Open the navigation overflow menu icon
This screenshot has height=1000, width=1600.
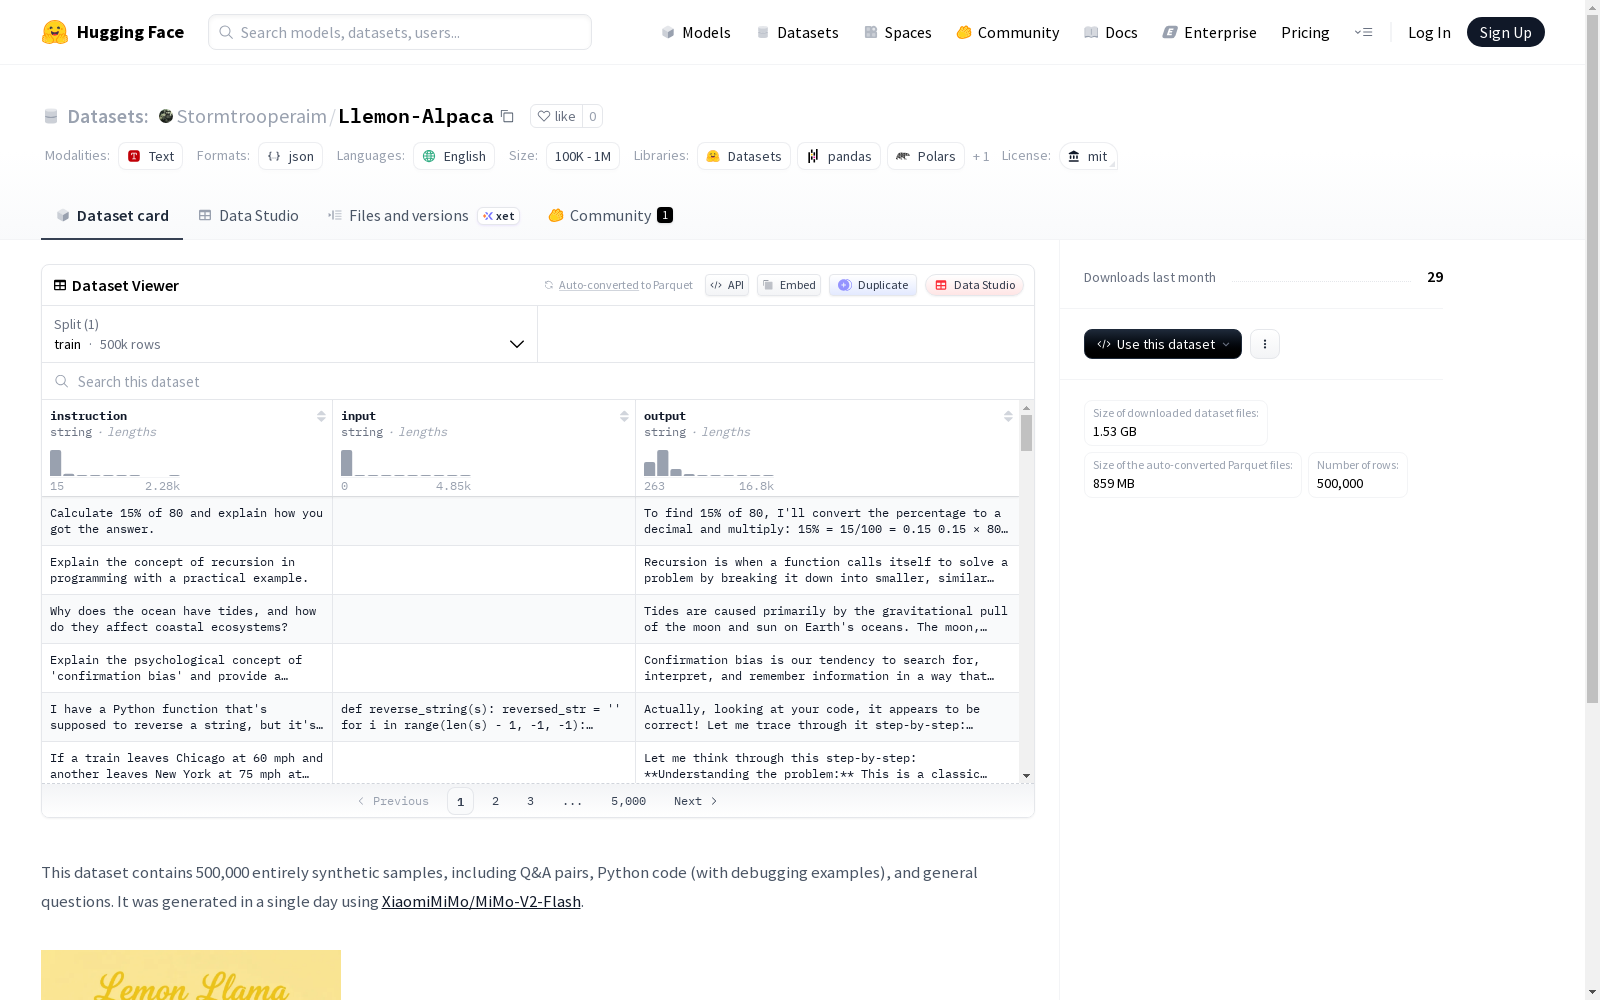pyautogui.click(x=1363, y=32)
